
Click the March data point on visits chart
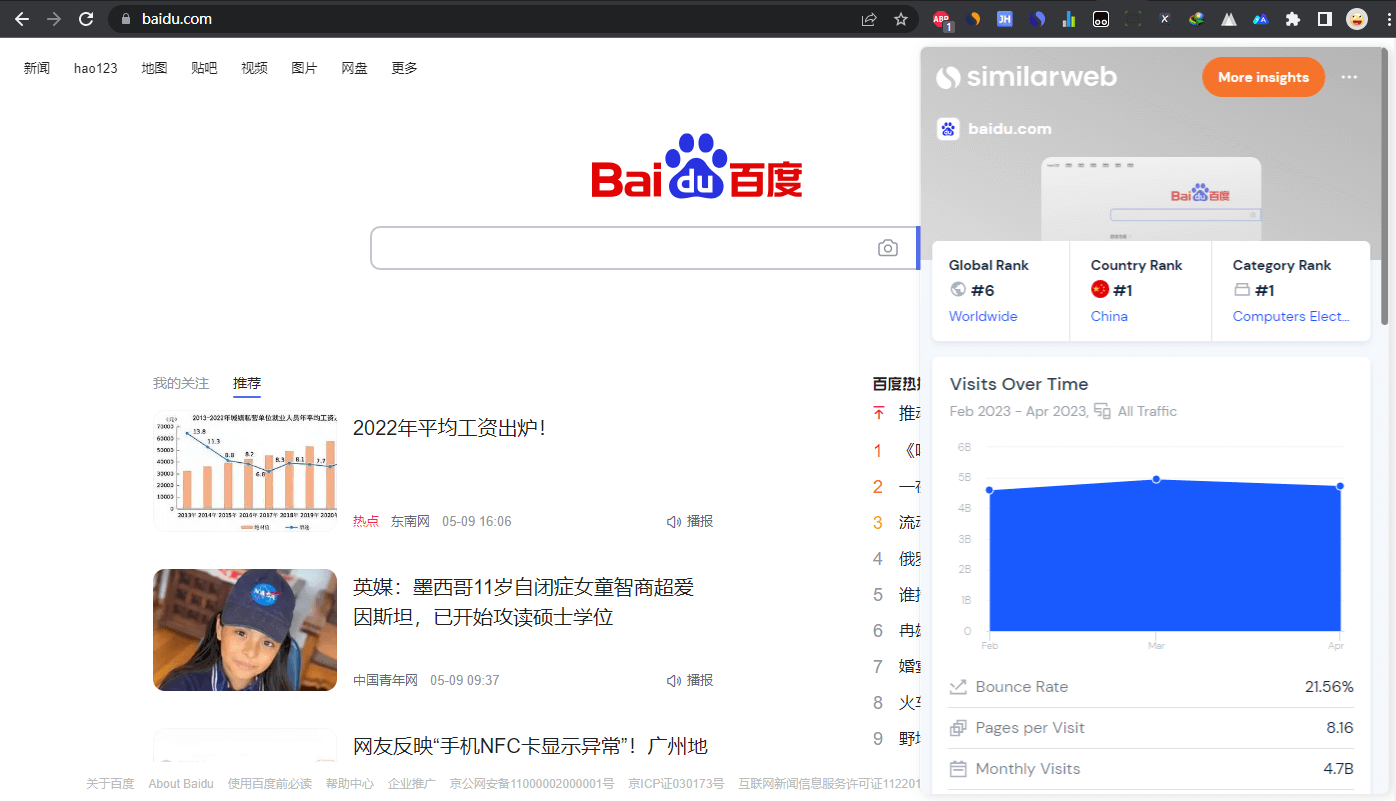pos(1156,480)
